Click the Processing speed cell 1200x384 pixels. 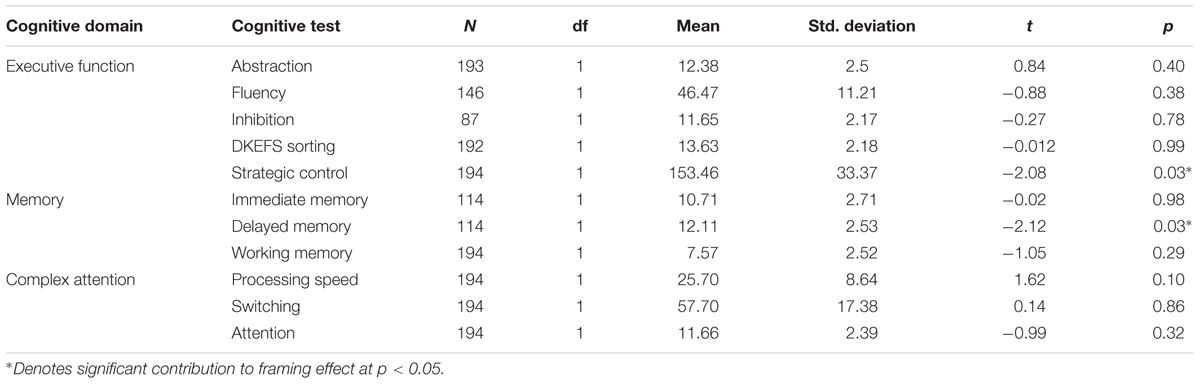tap(288, 277)
